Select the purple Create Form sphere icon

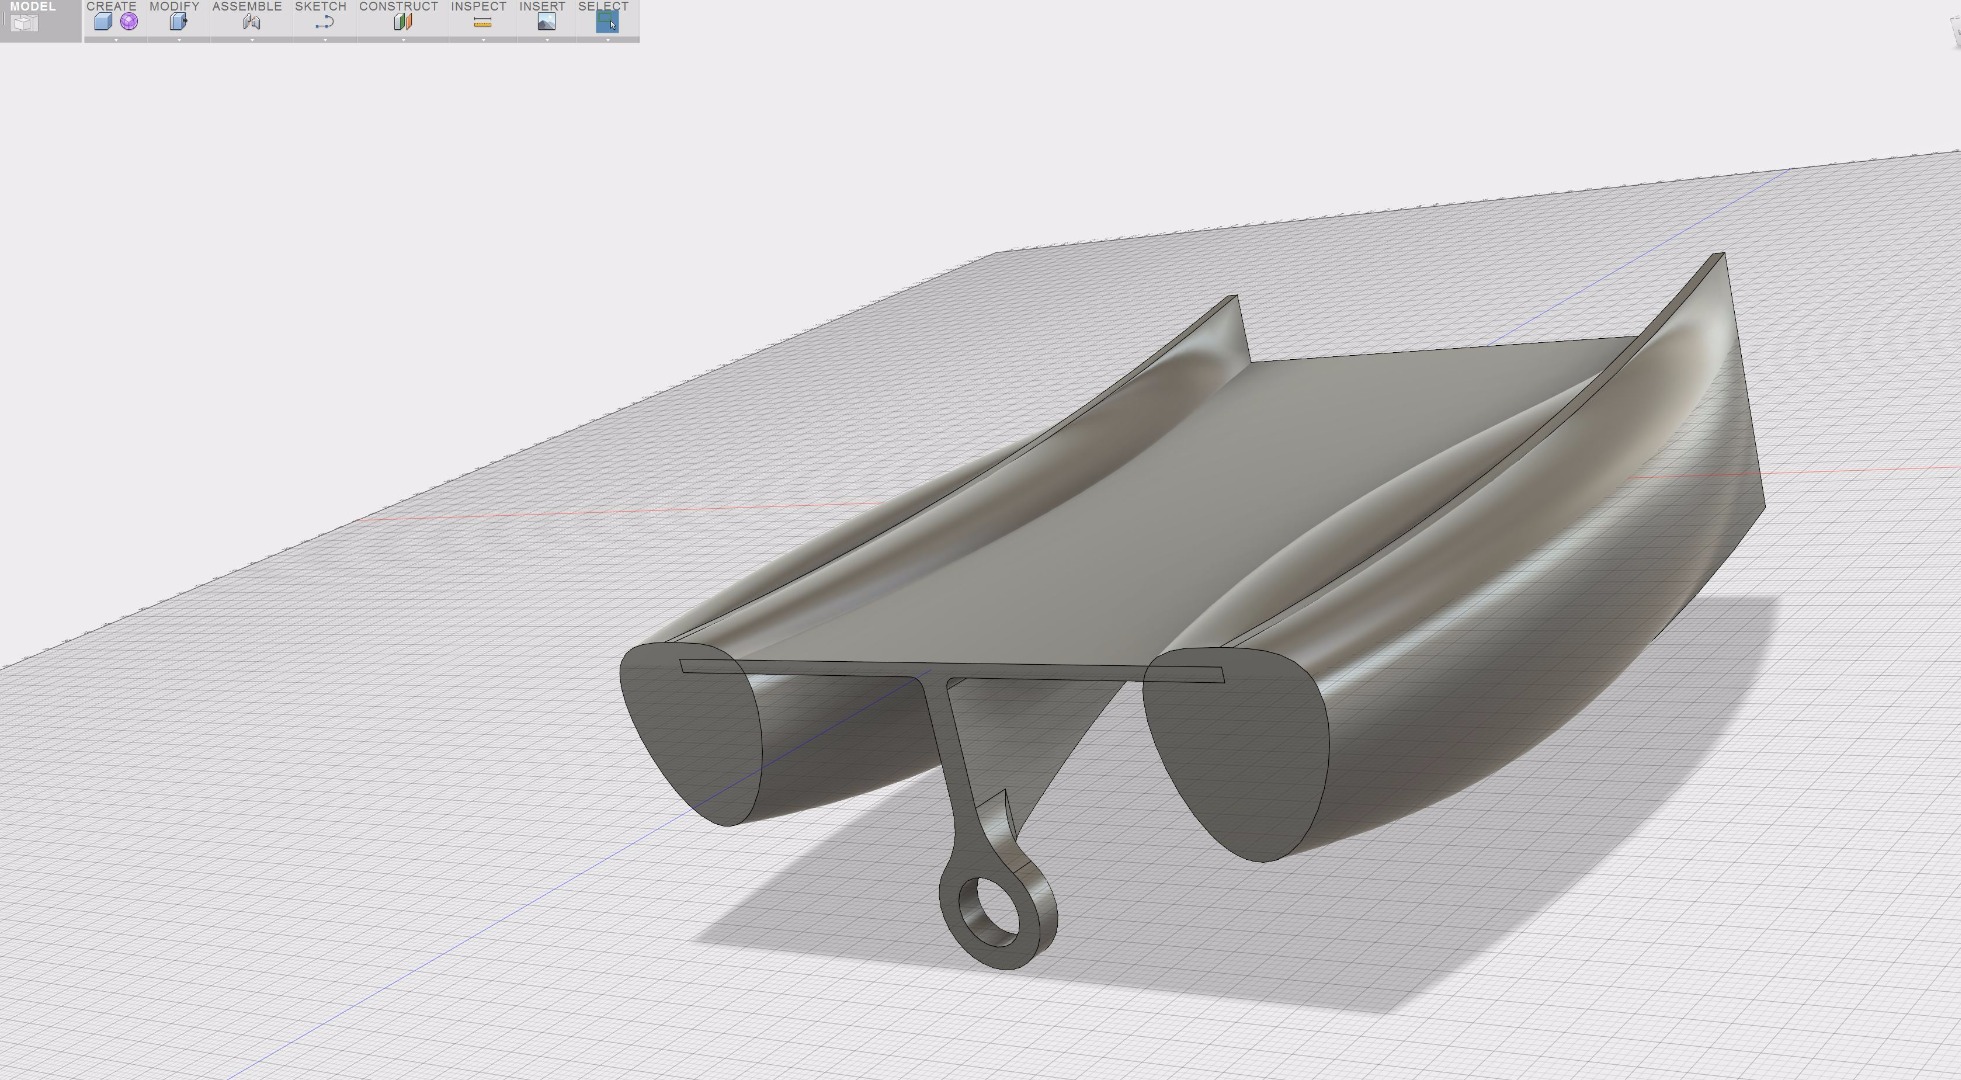click(129, 22)
